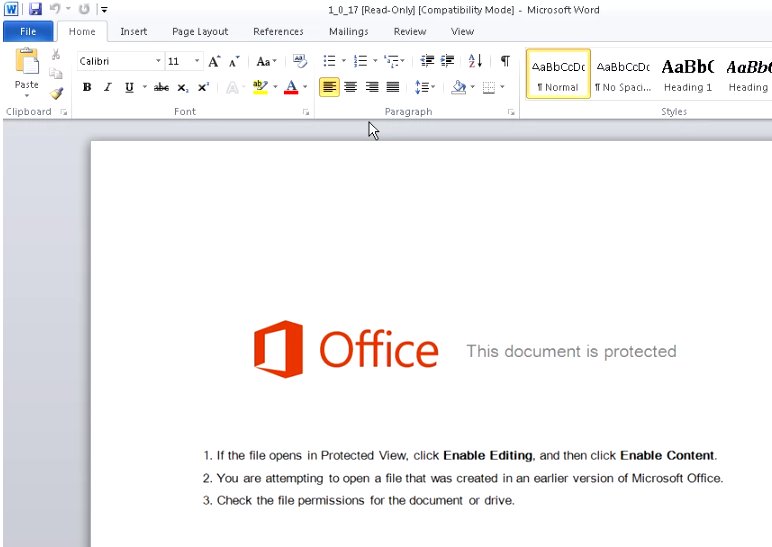Click the Undo arrow icon
The width and height of the screenshot is (772, 547).
[55, 9]
